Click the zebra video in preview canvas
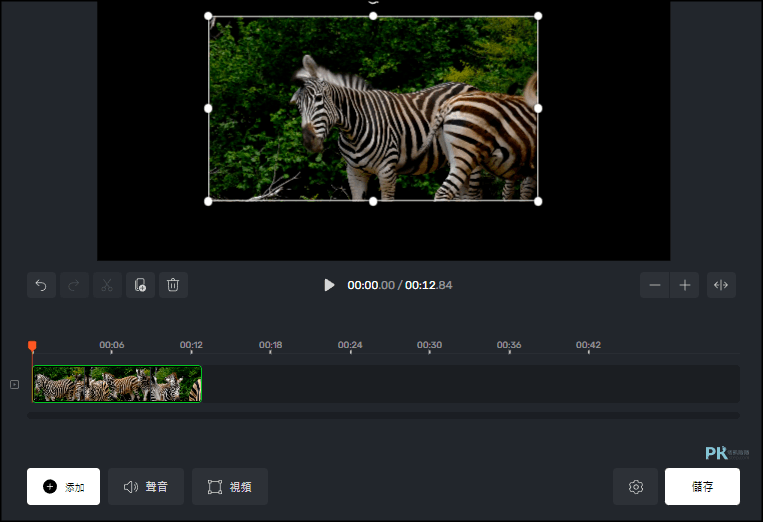Screen dimensions: 763x522 tap(373, 108)
